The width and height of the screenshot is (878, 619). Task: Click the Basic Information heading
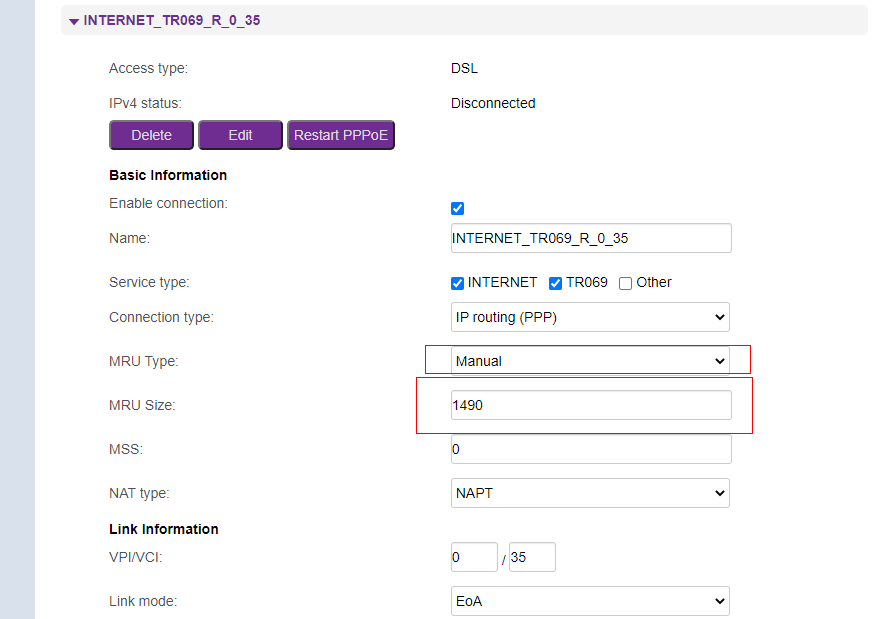tap(168, 175)
